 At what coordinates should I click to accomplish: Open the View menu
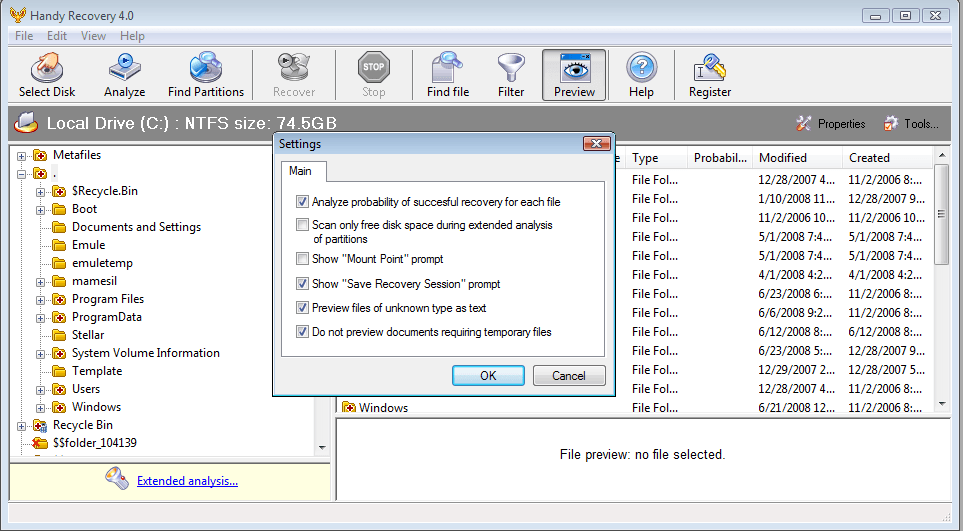point(93,36)
